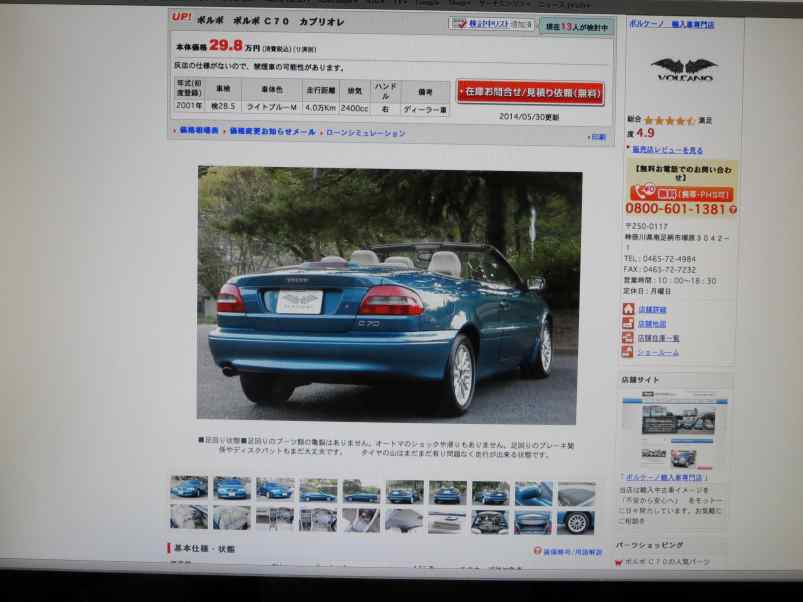Click the 4.9 satisfaction rating score
The image size is (803, 602).
click(x=645, y=133)
